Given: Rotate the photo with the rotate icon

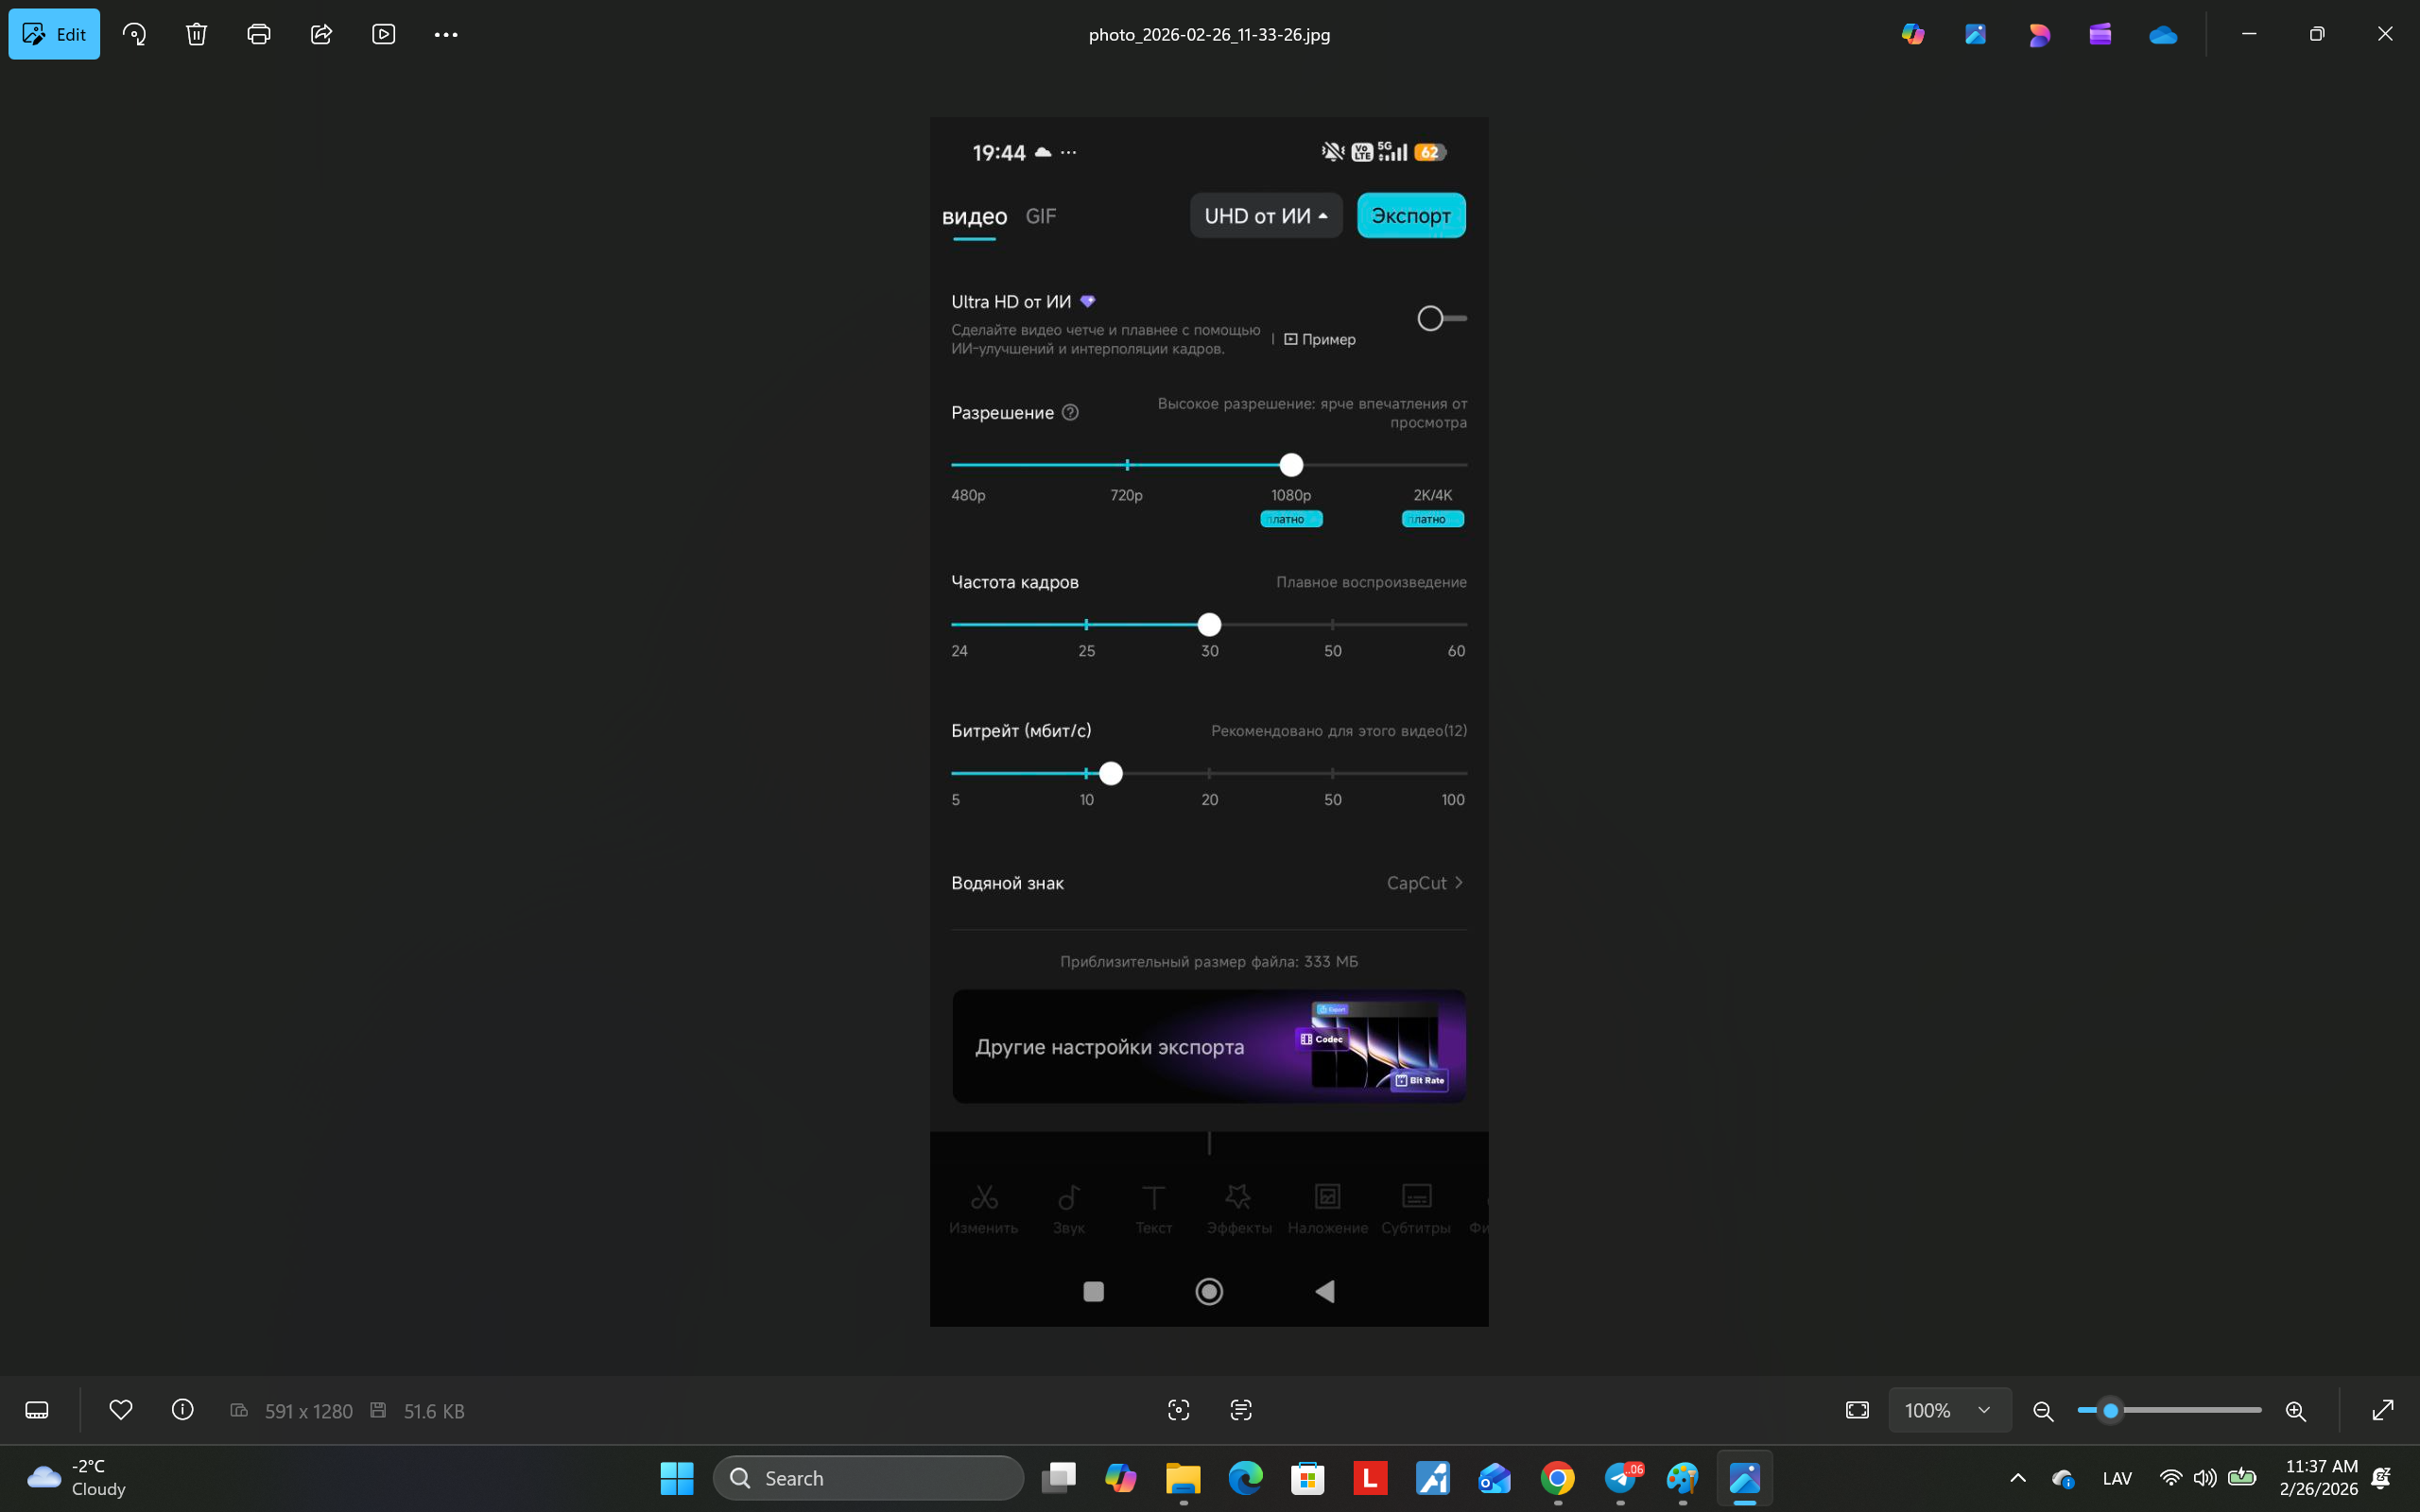Looking at the screenshot, I should [x=134, y=34].
